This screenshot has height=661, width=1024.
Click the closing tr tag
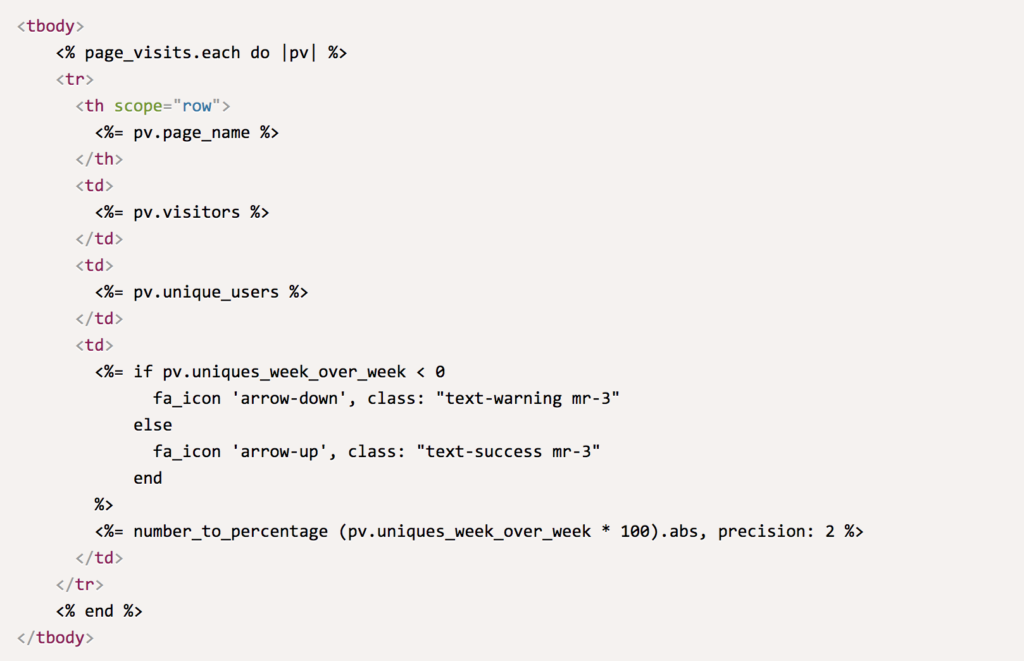(x=80, y=584)
